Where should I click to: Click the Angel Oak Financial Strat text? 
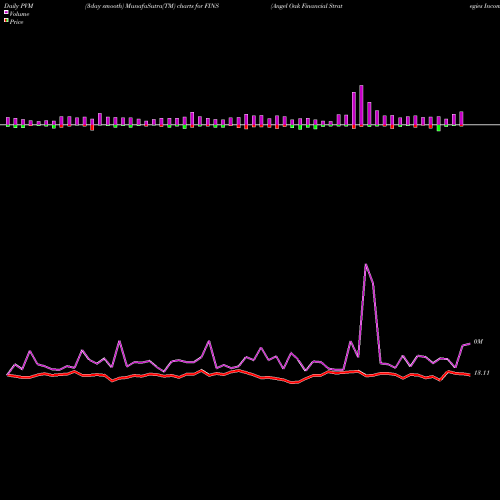point(307,6)
